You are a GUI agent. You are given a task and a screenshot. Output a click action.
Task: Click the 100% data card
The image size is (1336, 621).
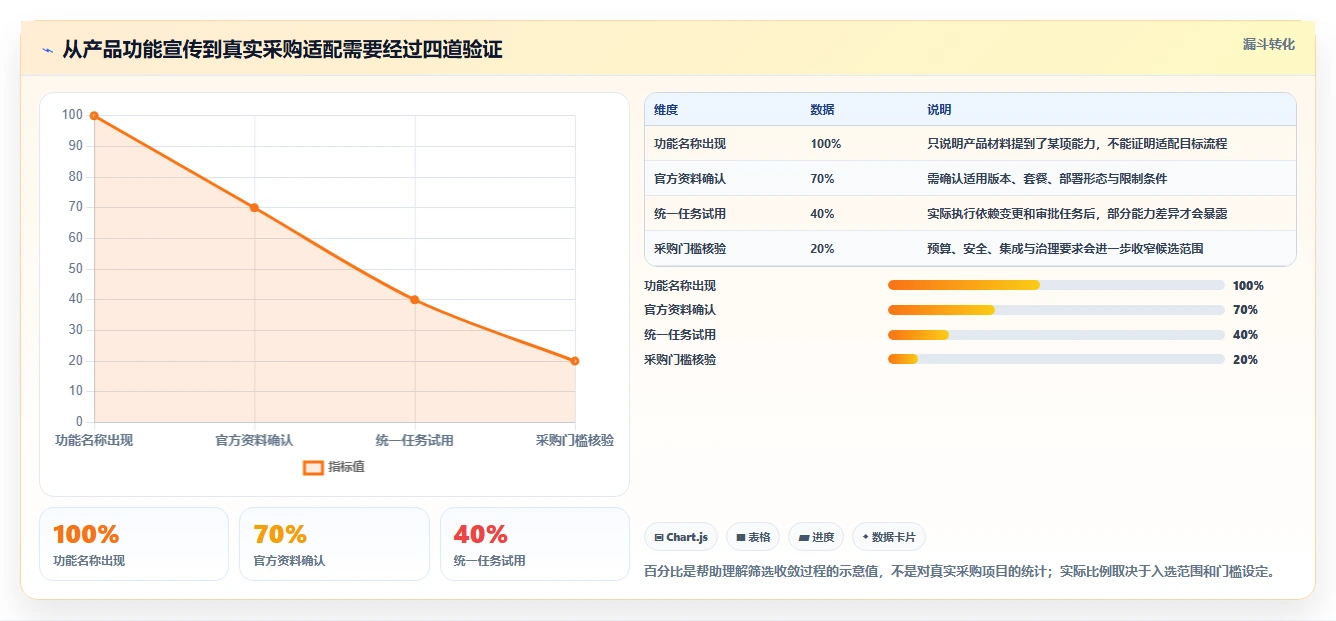[134, 544]
